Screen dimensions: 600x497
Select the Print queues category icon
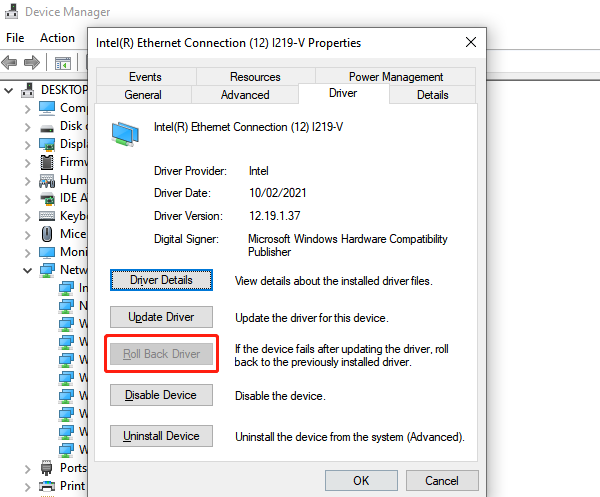pos(47,486)
